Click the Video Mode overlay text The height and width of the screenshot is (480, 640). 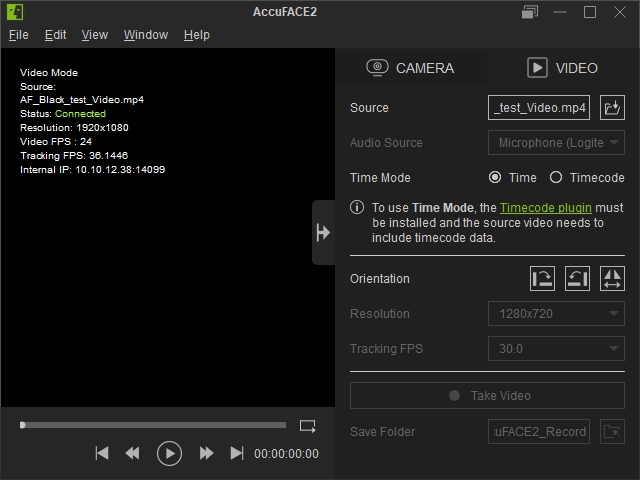[49, 73]
